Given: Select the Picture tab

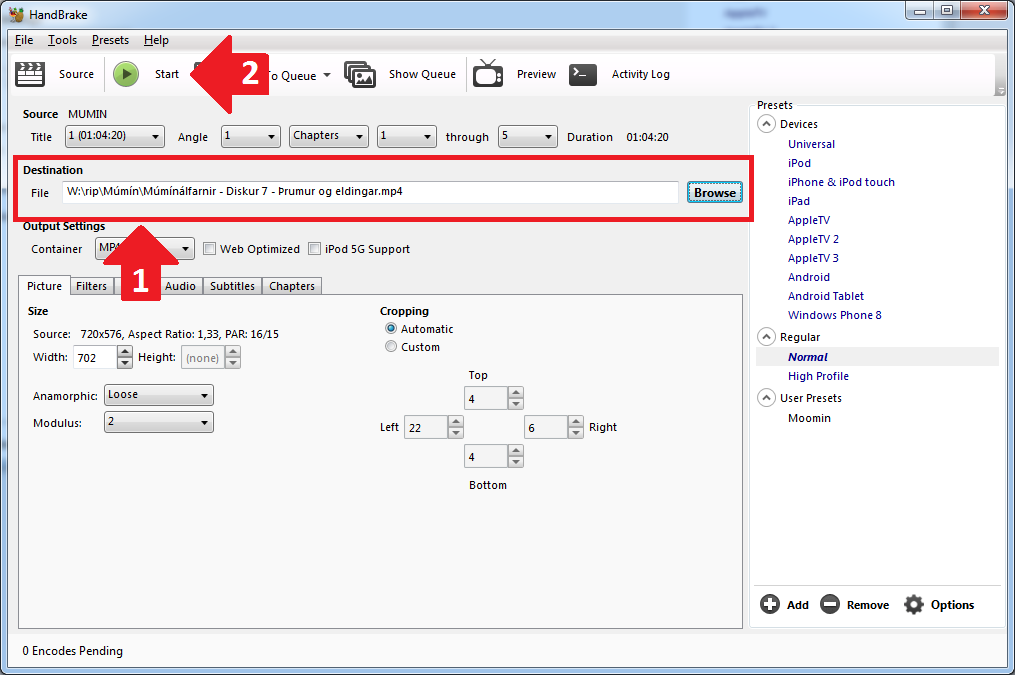Looking at the screenshot, I should pos(45,285).
